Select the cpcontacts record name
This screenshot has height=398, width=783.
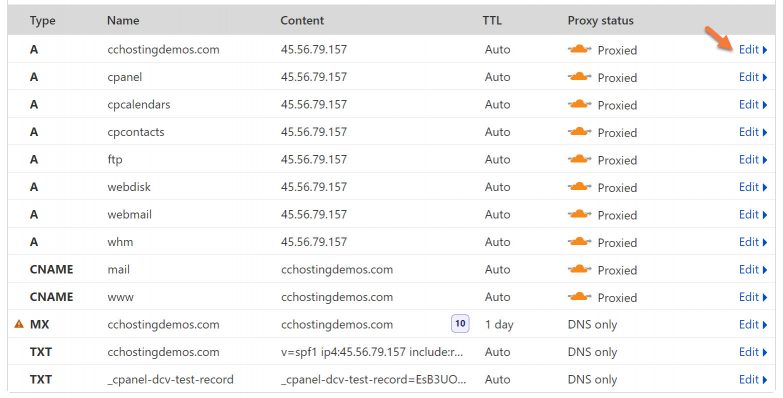coord(136,132)
